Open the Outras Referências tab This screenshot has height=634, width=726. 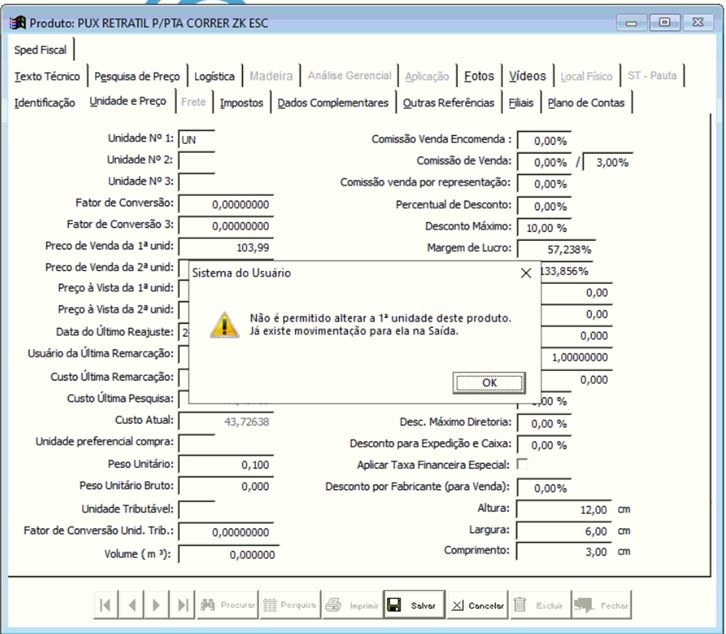click(x=448, y=103)
